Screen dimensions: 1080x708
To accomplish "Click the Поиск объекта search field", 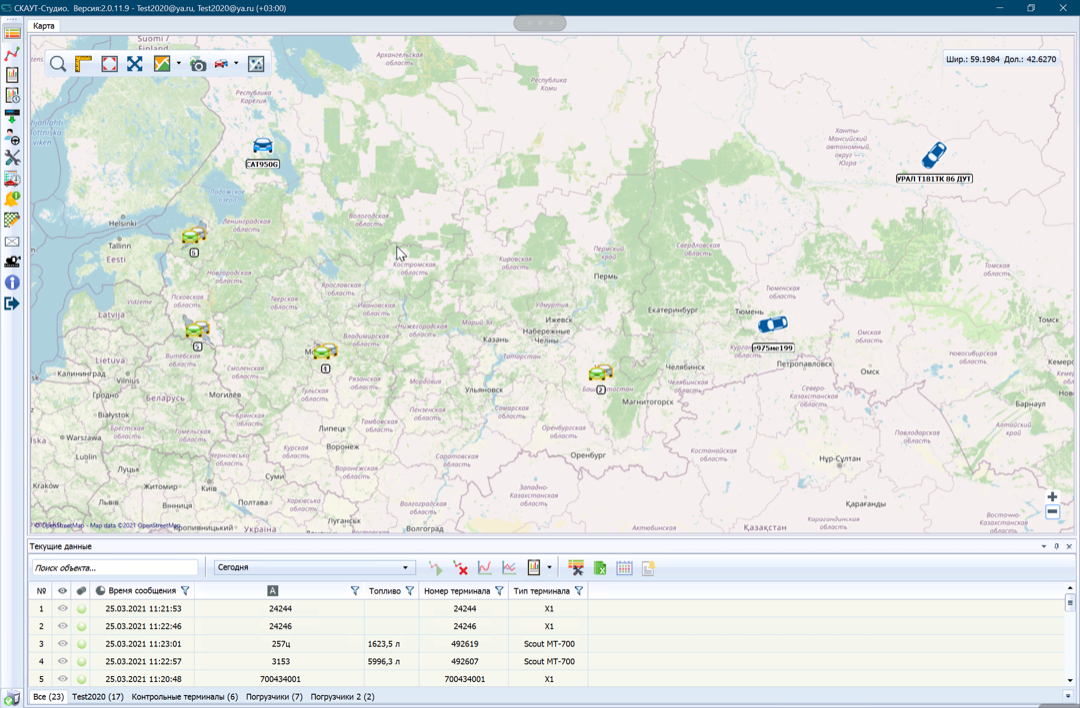I will [115, 568].
